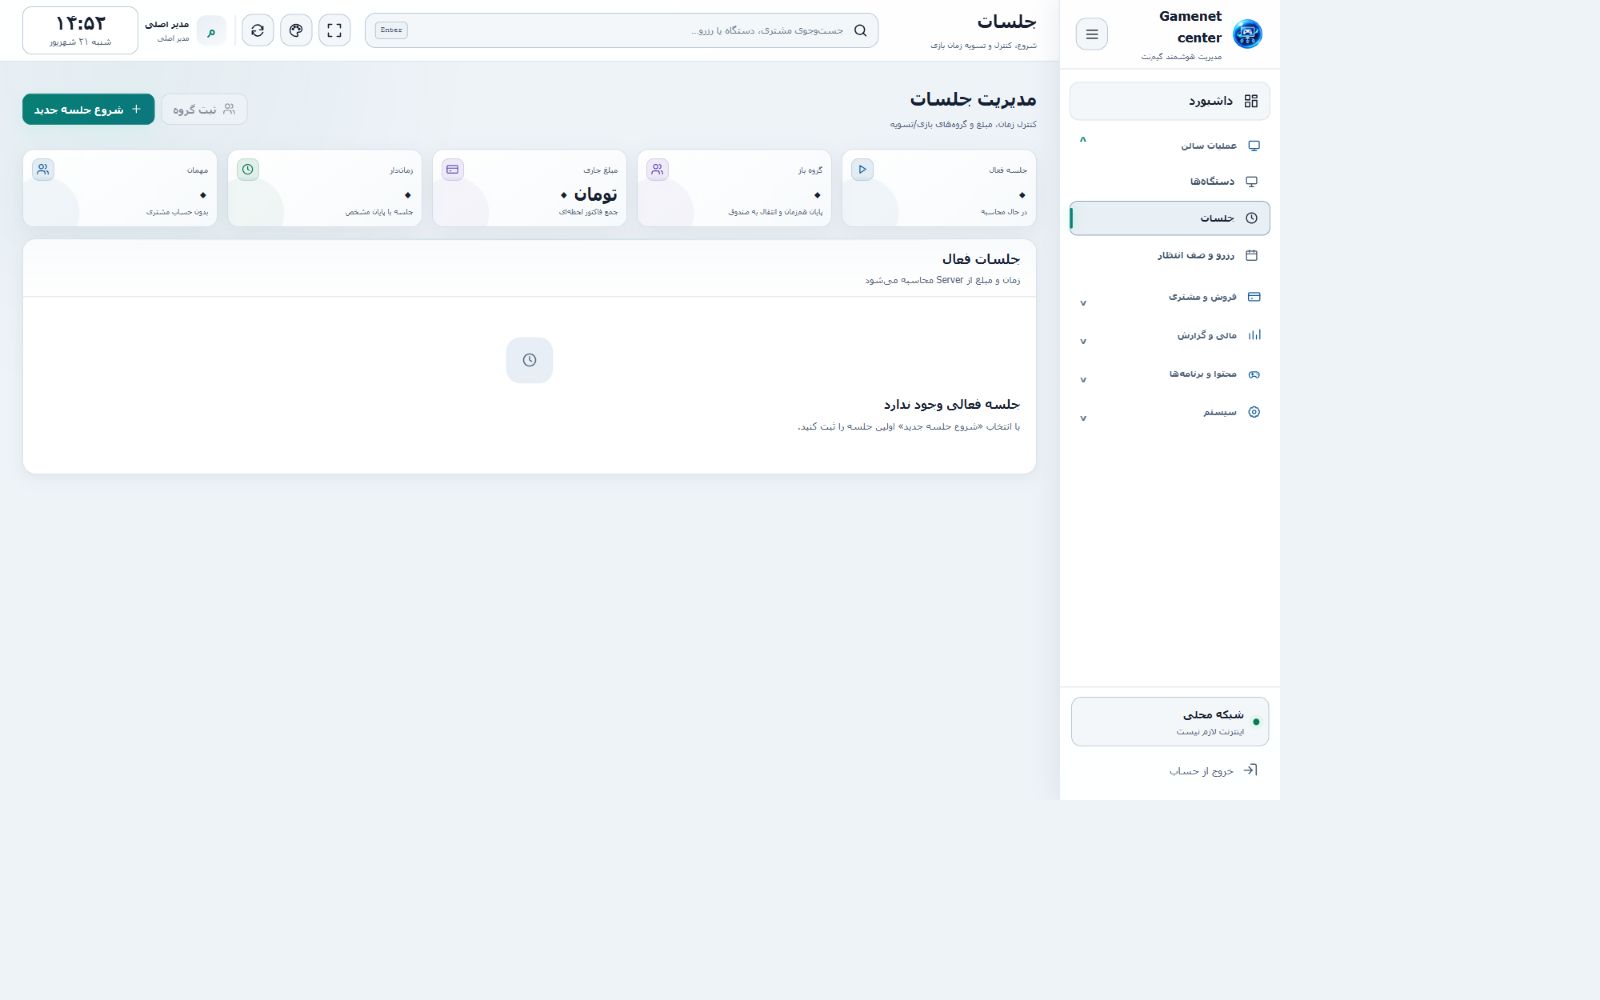Image resolution: width=1600 pixels, height=1000 pixels.
Task: Click the جلسات فعال panel title
Action: 981,259
